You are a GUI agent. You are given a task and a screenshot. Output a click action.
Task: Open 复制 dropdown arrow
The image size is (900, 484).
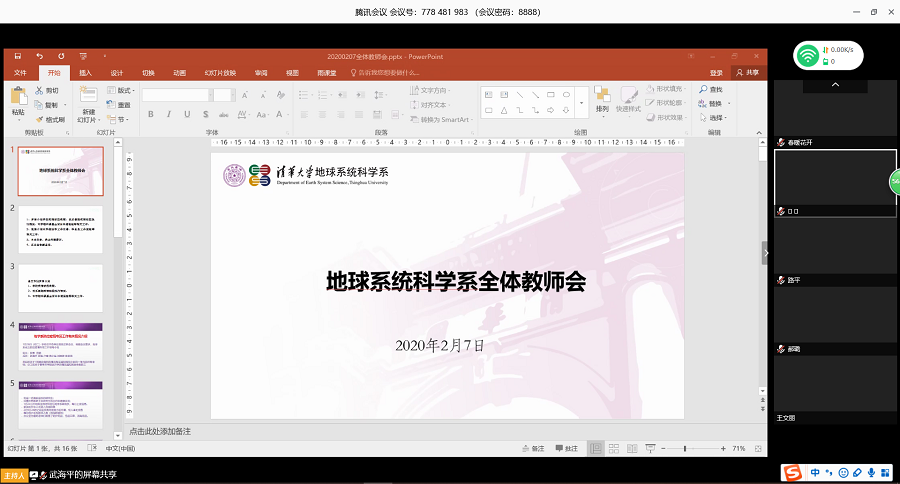point(65,105)
